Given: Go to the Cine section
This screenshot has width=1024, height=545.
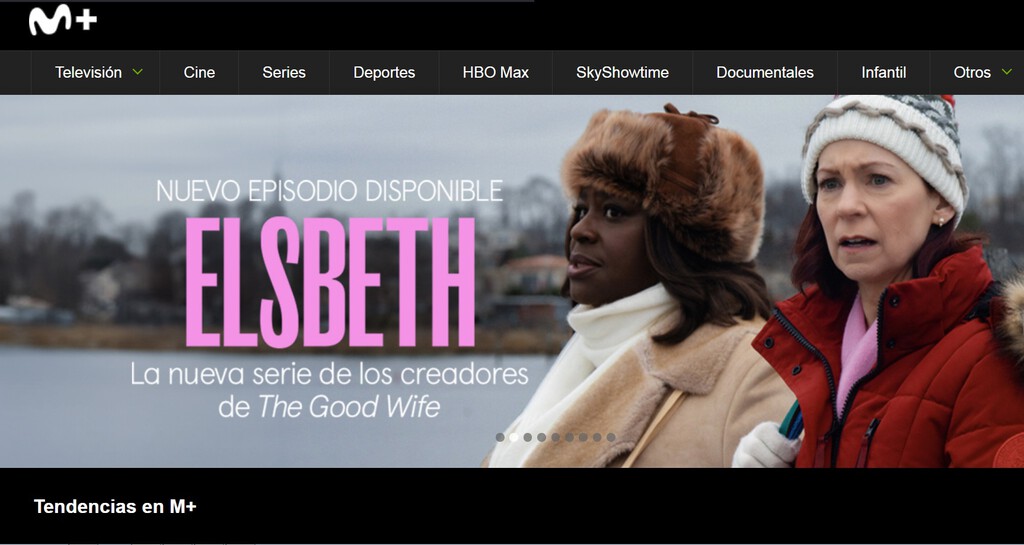Looking at the screenshot, I should pos(199,72).
